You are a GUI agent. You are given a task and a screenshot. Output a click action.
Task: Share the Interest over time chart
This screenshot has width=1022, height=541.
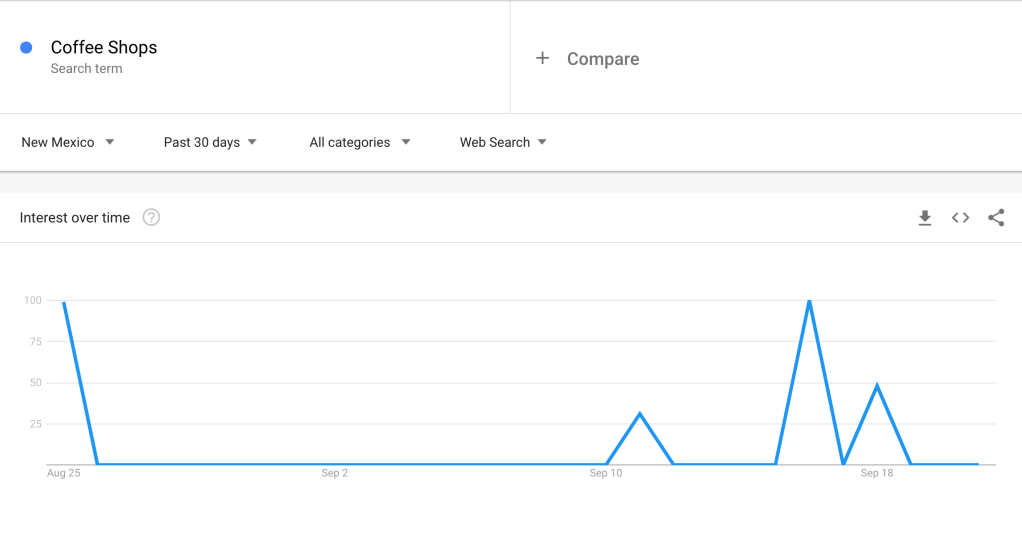tap(996, 218)
